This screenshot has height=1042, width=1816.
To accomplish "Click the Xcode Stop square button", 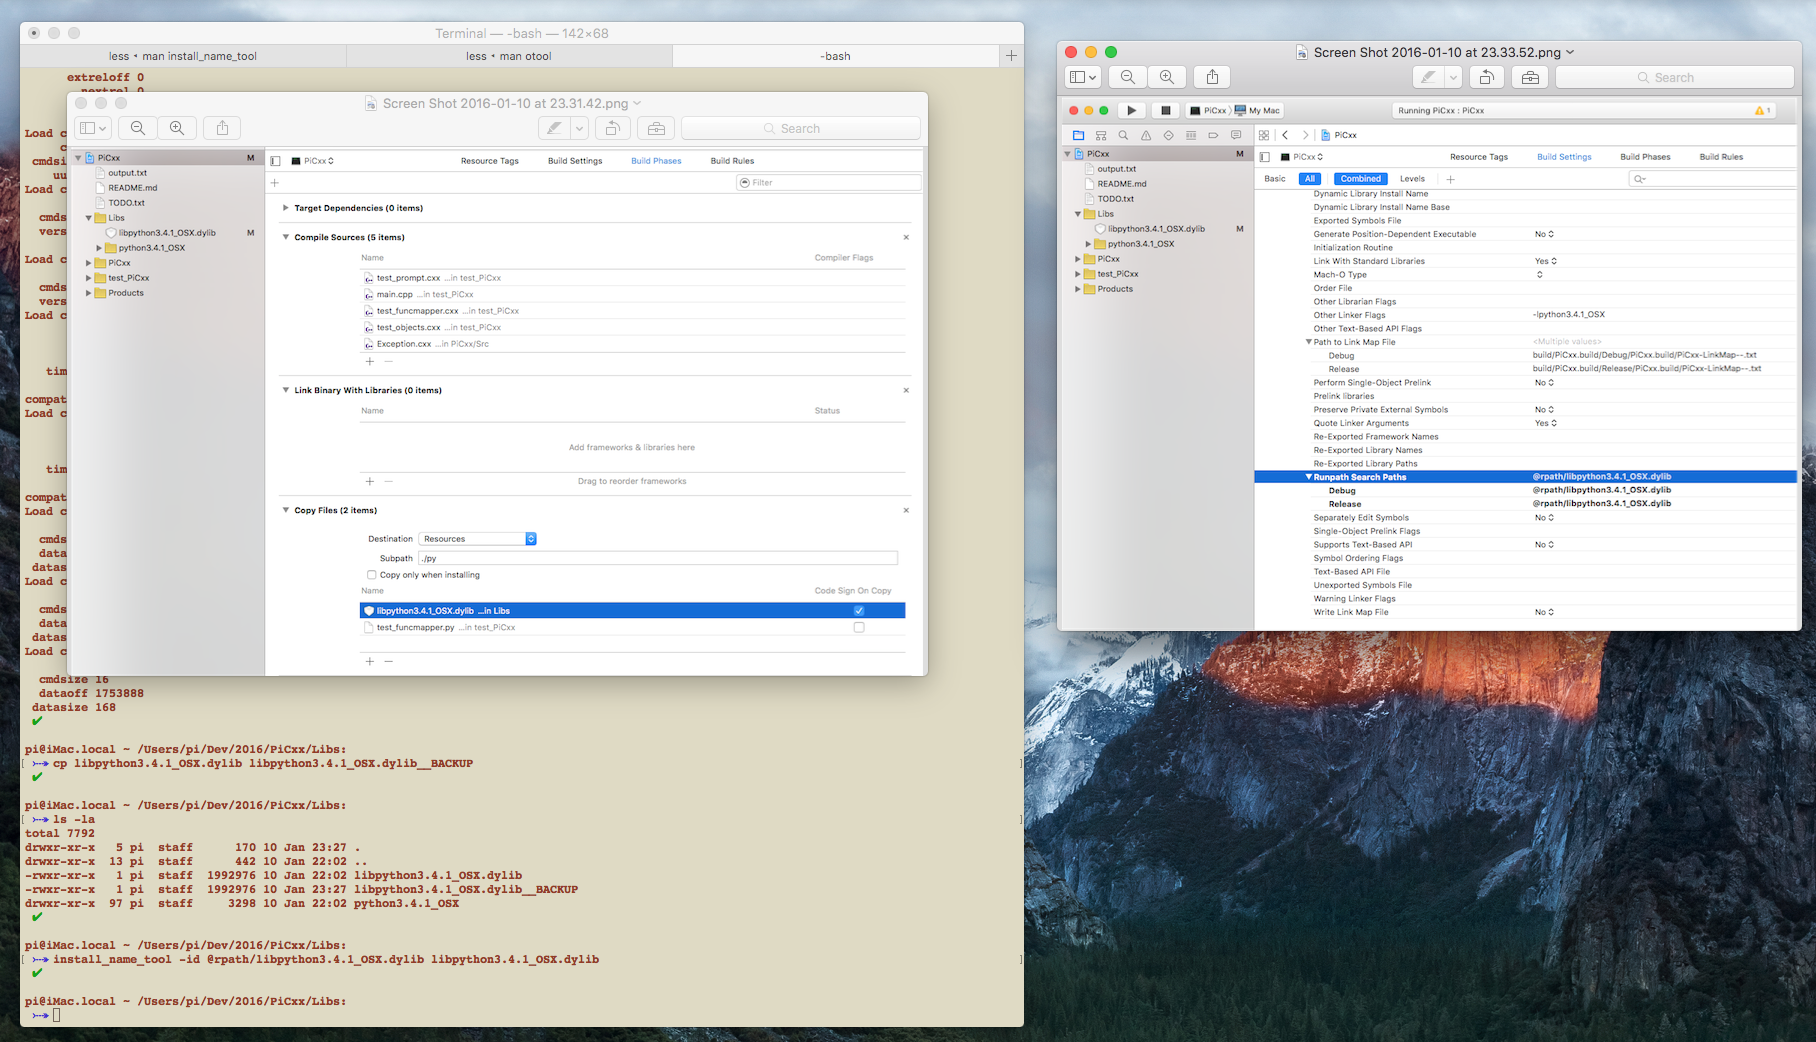I will tap(1165, 110).
